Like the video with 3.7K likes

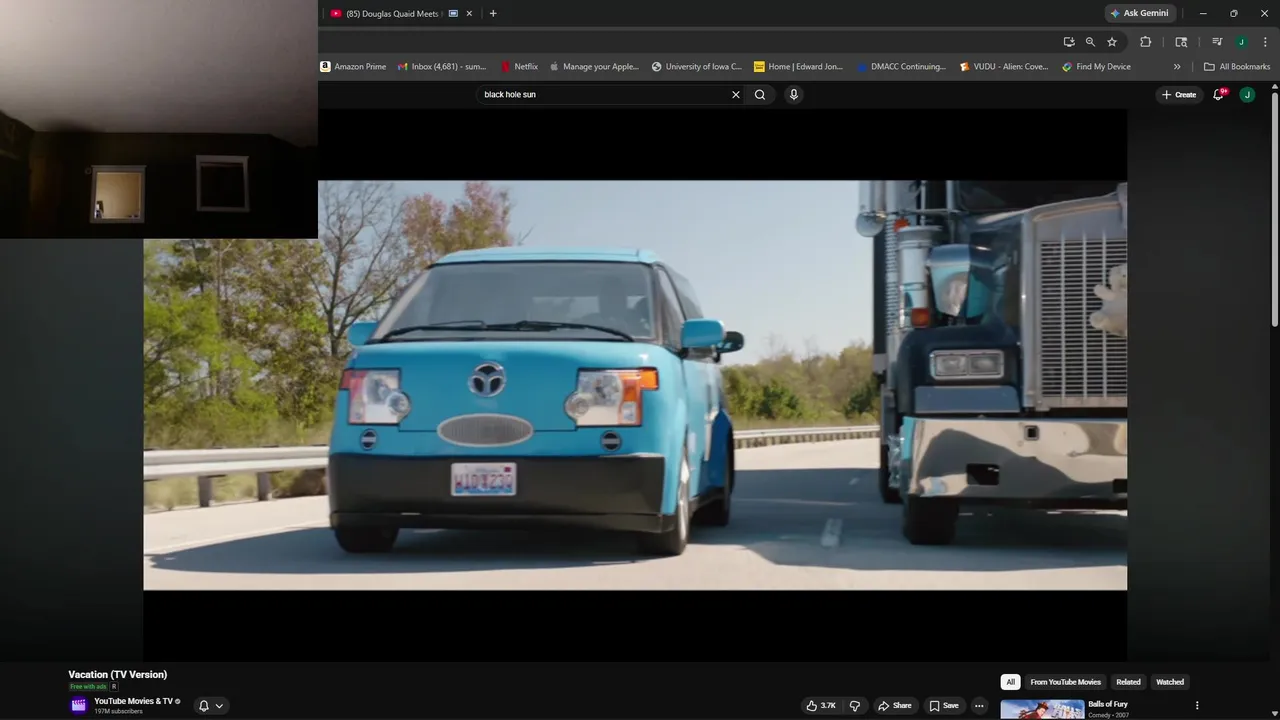pyautogui.click(x=821, y=705)
